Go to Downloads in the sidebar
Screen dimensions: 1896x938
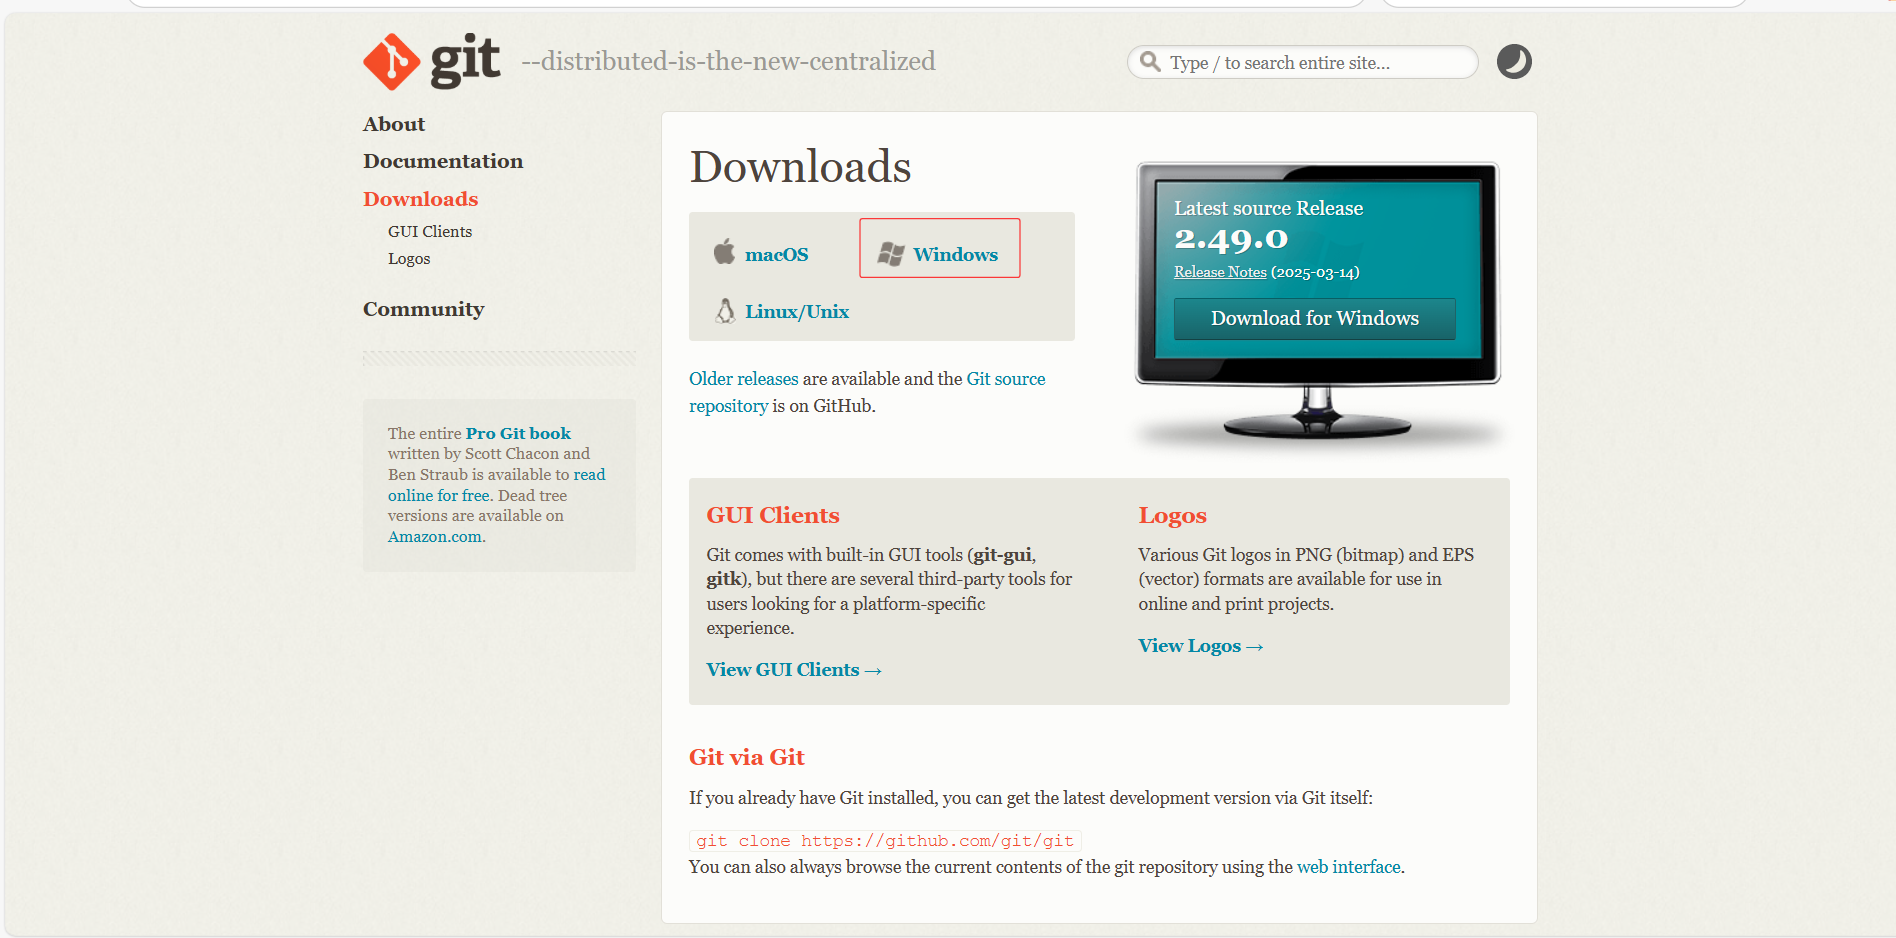[x=421, y=199]
